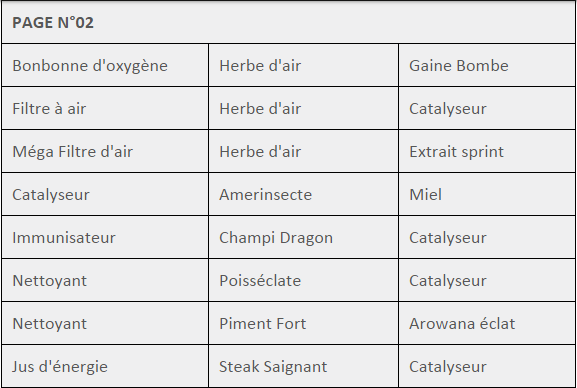Image resolution: width=577 pixels, height=388 pixels.
Task: Click Herbe d'air beside Filtre à air
Action: [x=303, y=108]
